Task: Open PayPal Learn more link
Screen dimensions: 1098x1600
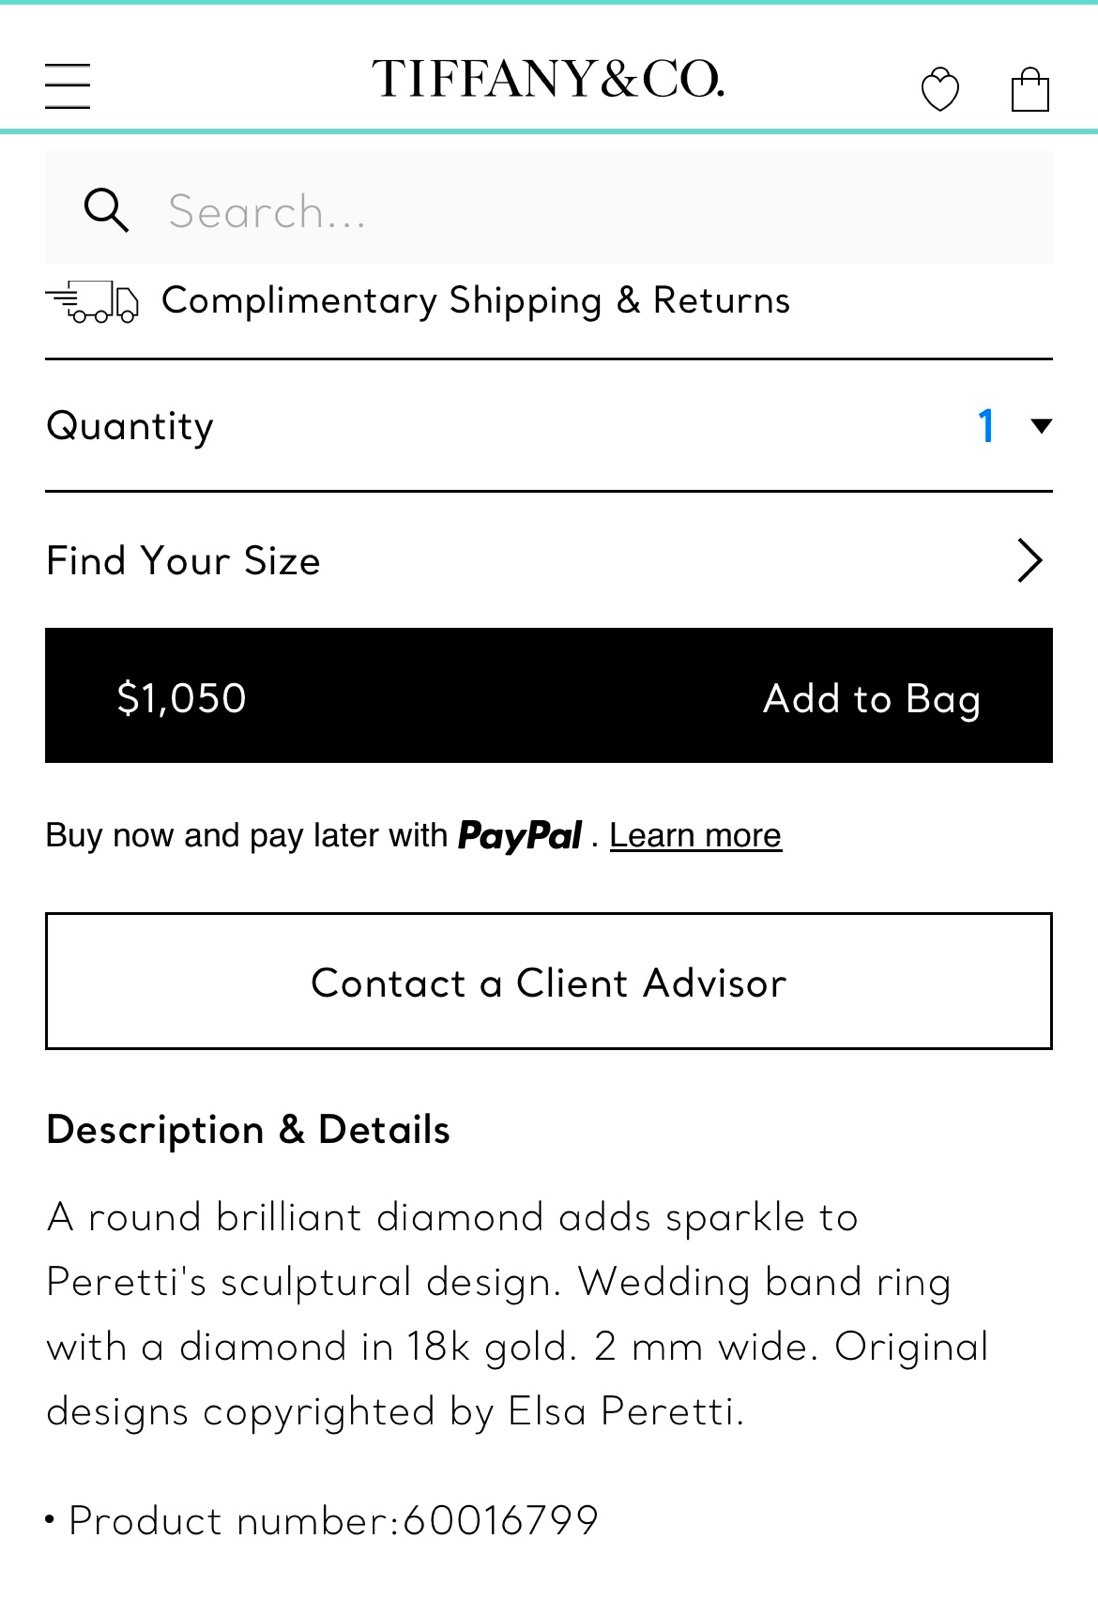Action: (x=695, y=836)
